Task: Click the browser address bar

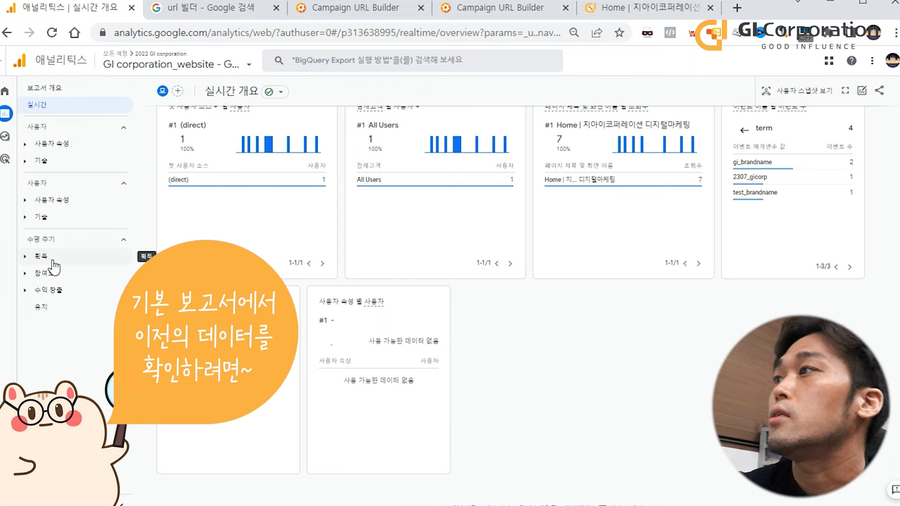Action: [x=337, y=33]
